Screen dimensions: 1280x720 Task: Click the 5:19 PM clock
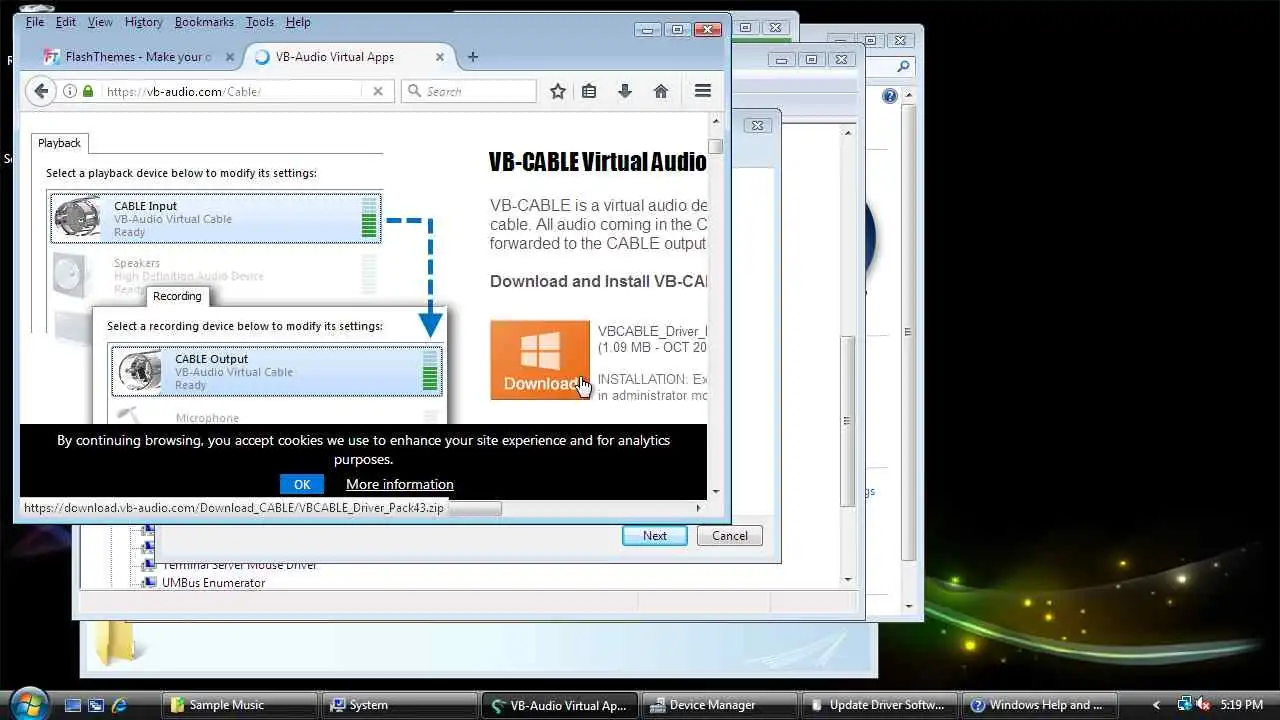coord(1241,705)
